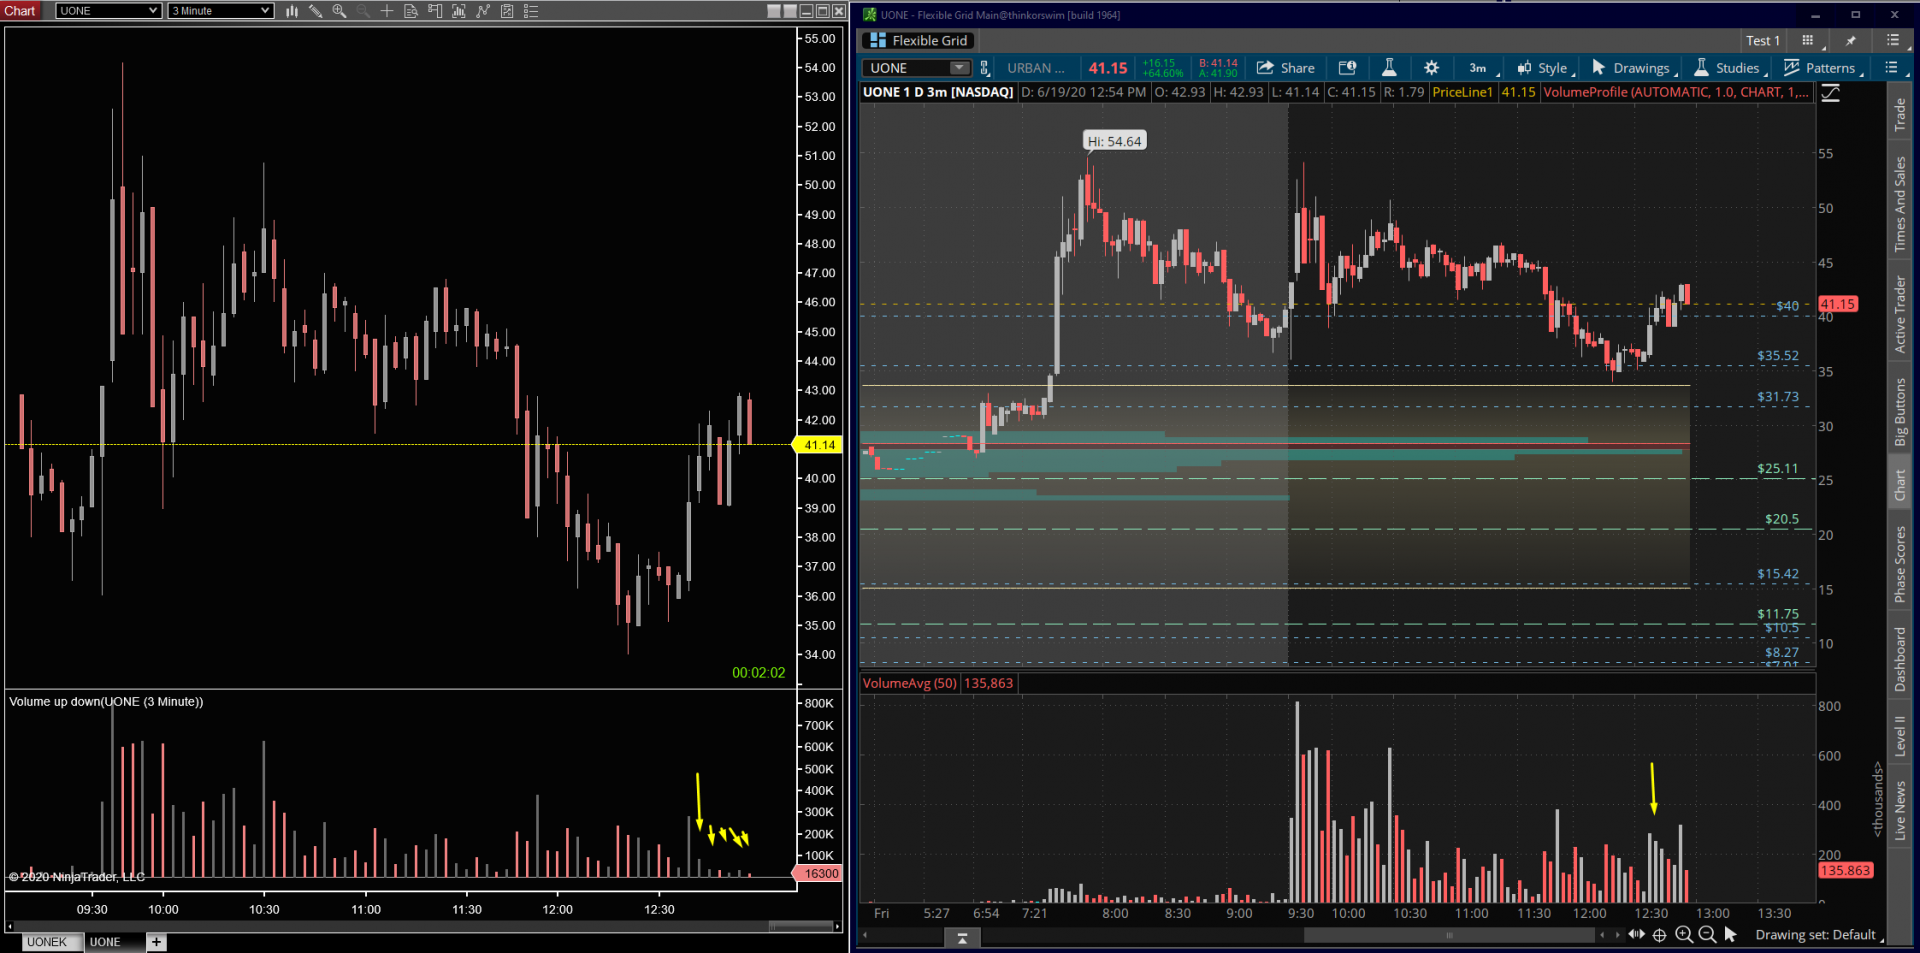Select the NinjaTrader drawing tools pencil icon

[315, 11]
